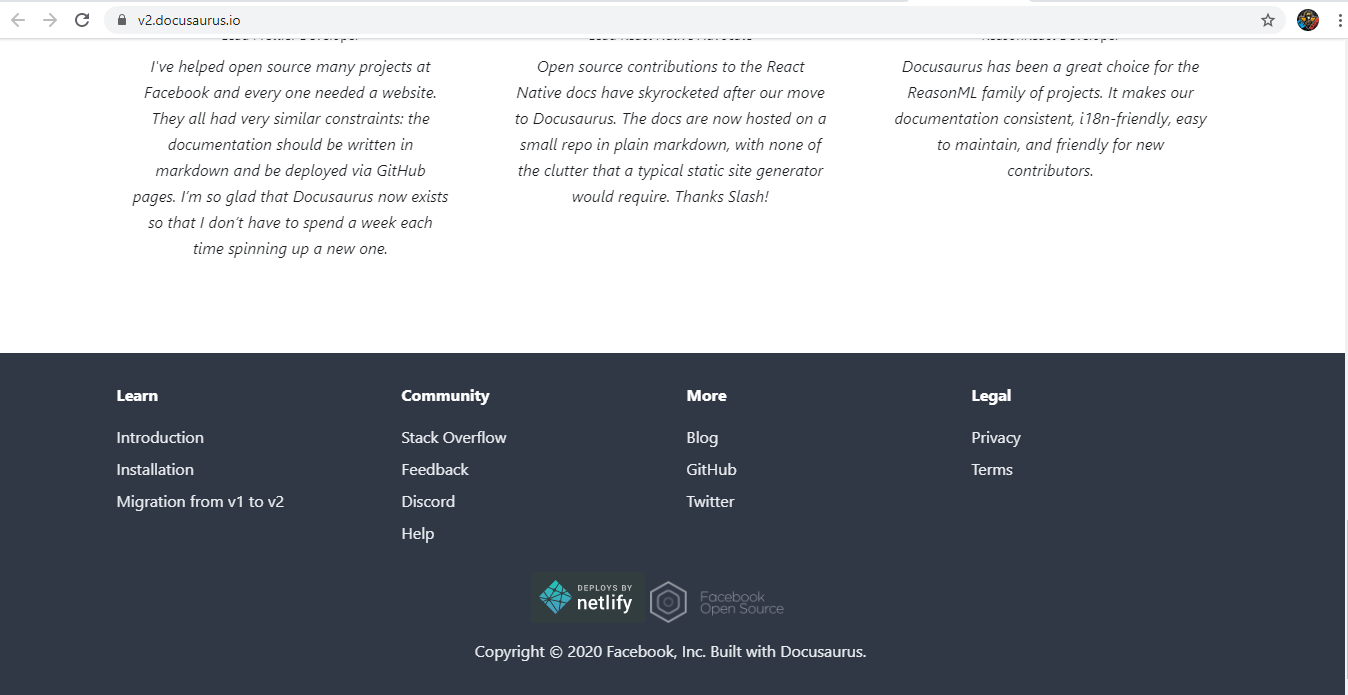Click the forward navigation arrow
The height and width of the screenshot is (695, 1348).
pyautogui.click(x=50, y=18)
